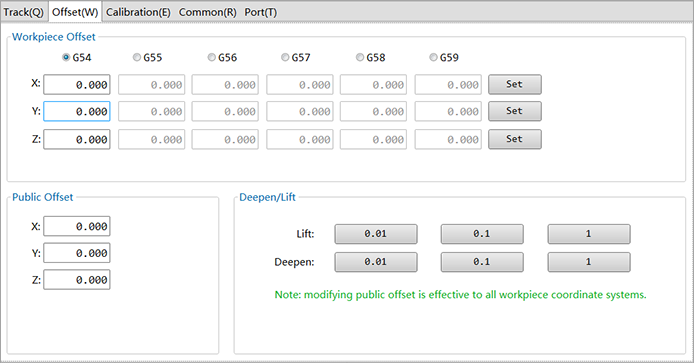
Task: Deepen by 1
Action: click(589, 262)
